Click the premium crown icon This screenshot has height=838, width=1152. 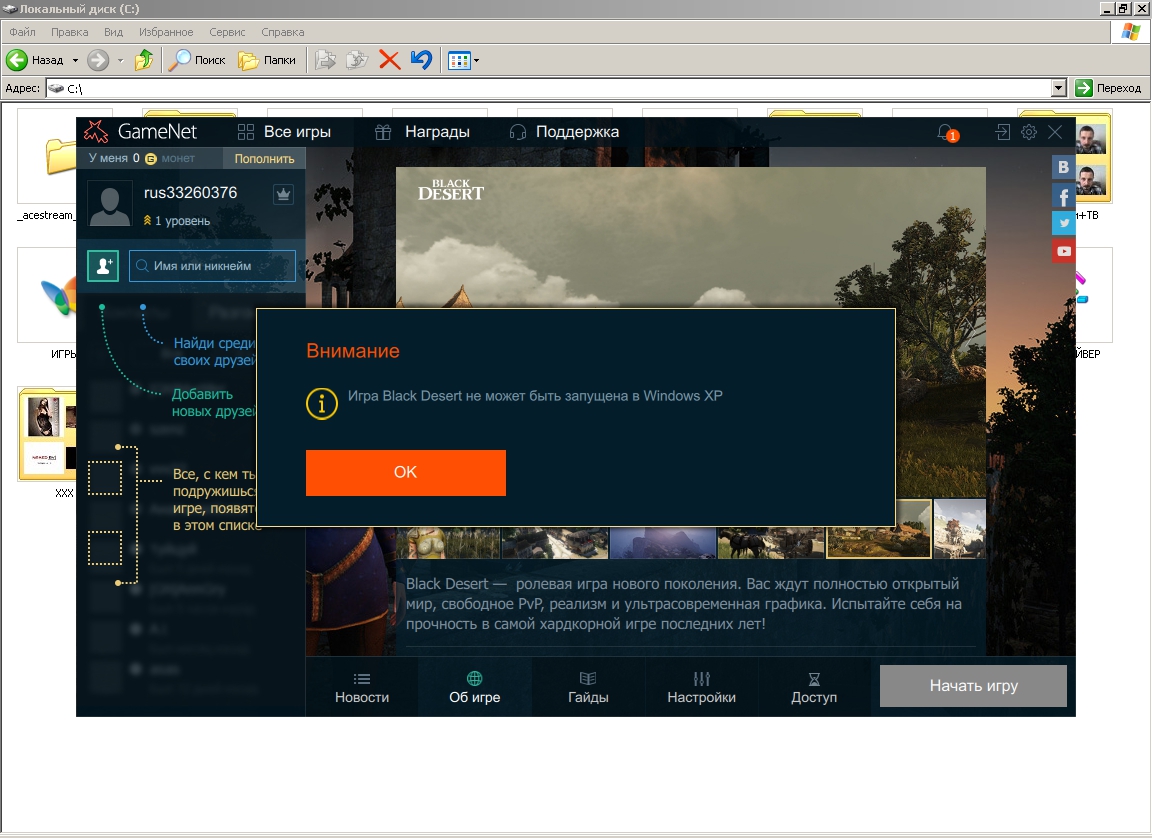(284, 195)
